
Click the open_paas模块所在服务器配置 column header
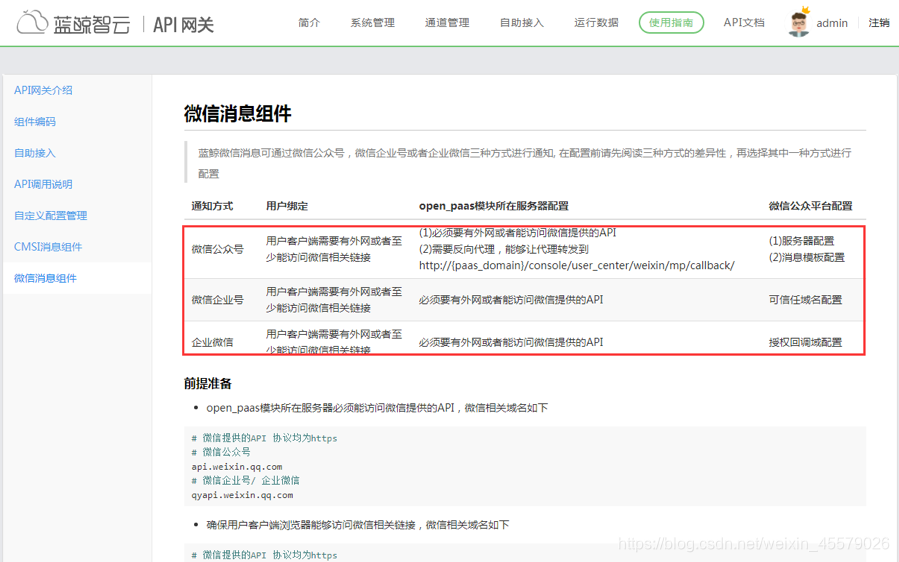(494, 206)
